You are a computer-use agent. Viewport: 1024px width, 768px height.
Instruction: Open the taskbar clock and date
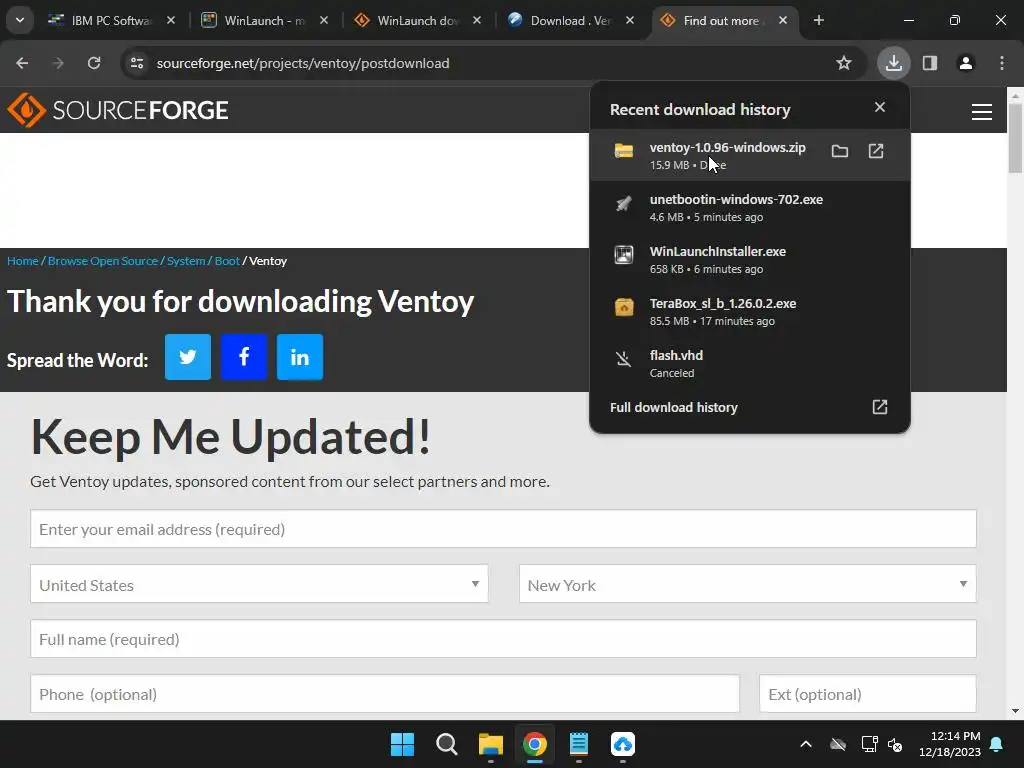click(x=950, y=744)
